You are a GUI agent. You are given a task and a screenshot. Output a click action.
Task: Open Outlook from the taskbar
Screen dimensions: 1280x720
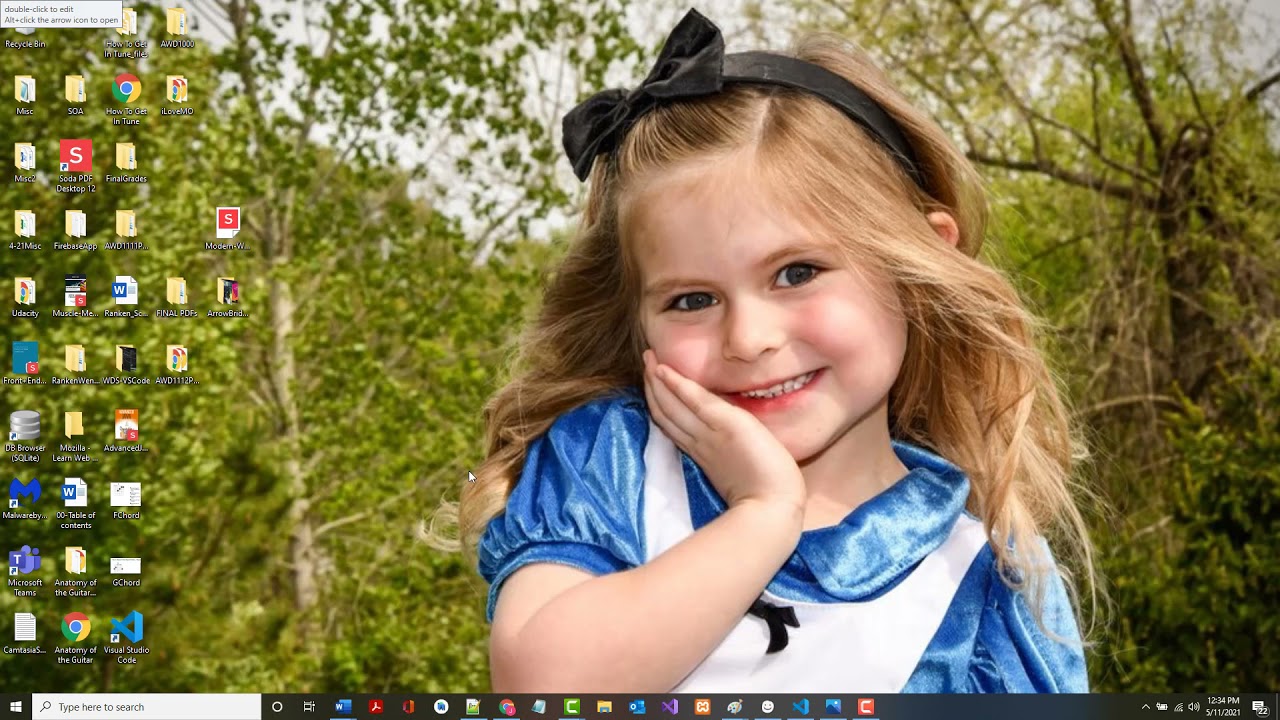tap(637, 707)
